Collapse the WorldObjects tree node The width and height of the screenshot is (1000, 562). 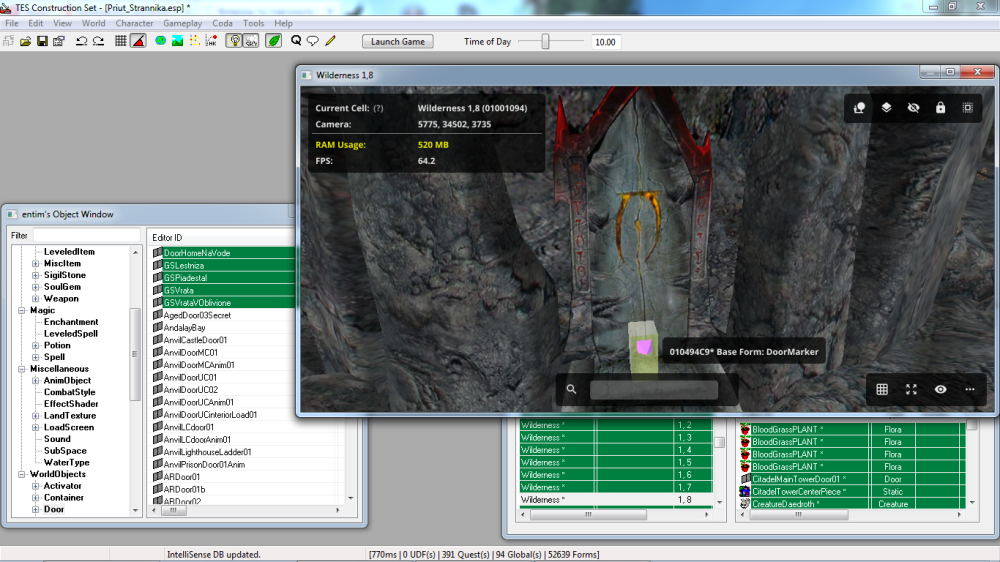[22, 474]
